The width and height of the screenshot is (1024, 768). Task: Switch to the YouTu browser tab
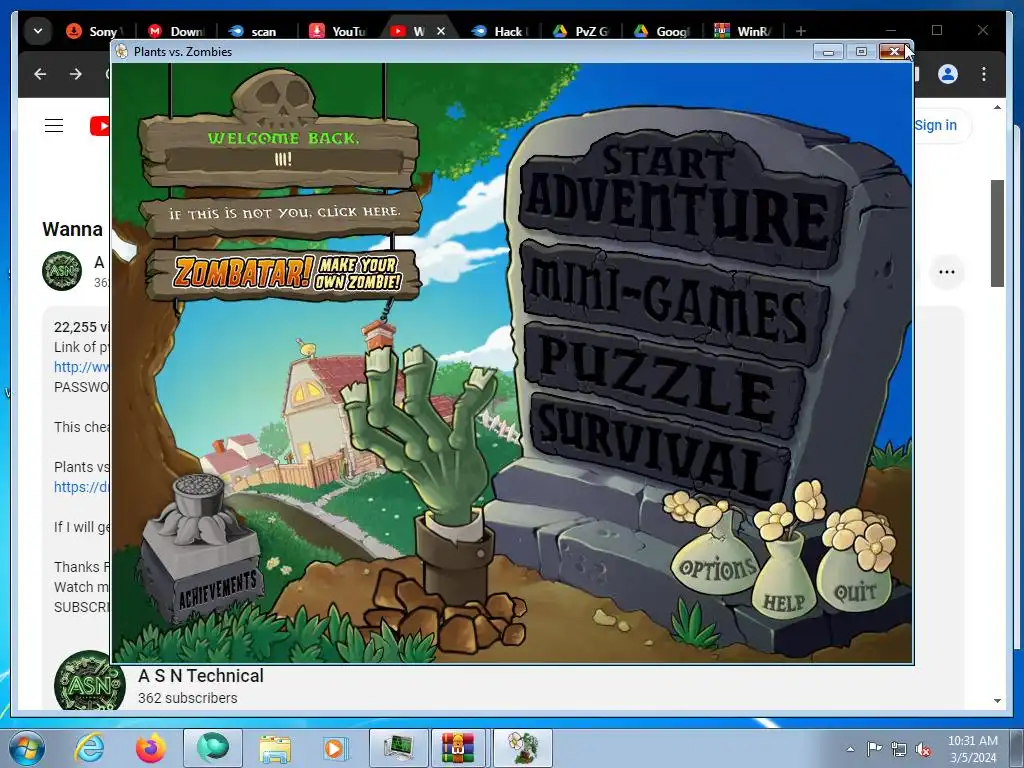338,31
